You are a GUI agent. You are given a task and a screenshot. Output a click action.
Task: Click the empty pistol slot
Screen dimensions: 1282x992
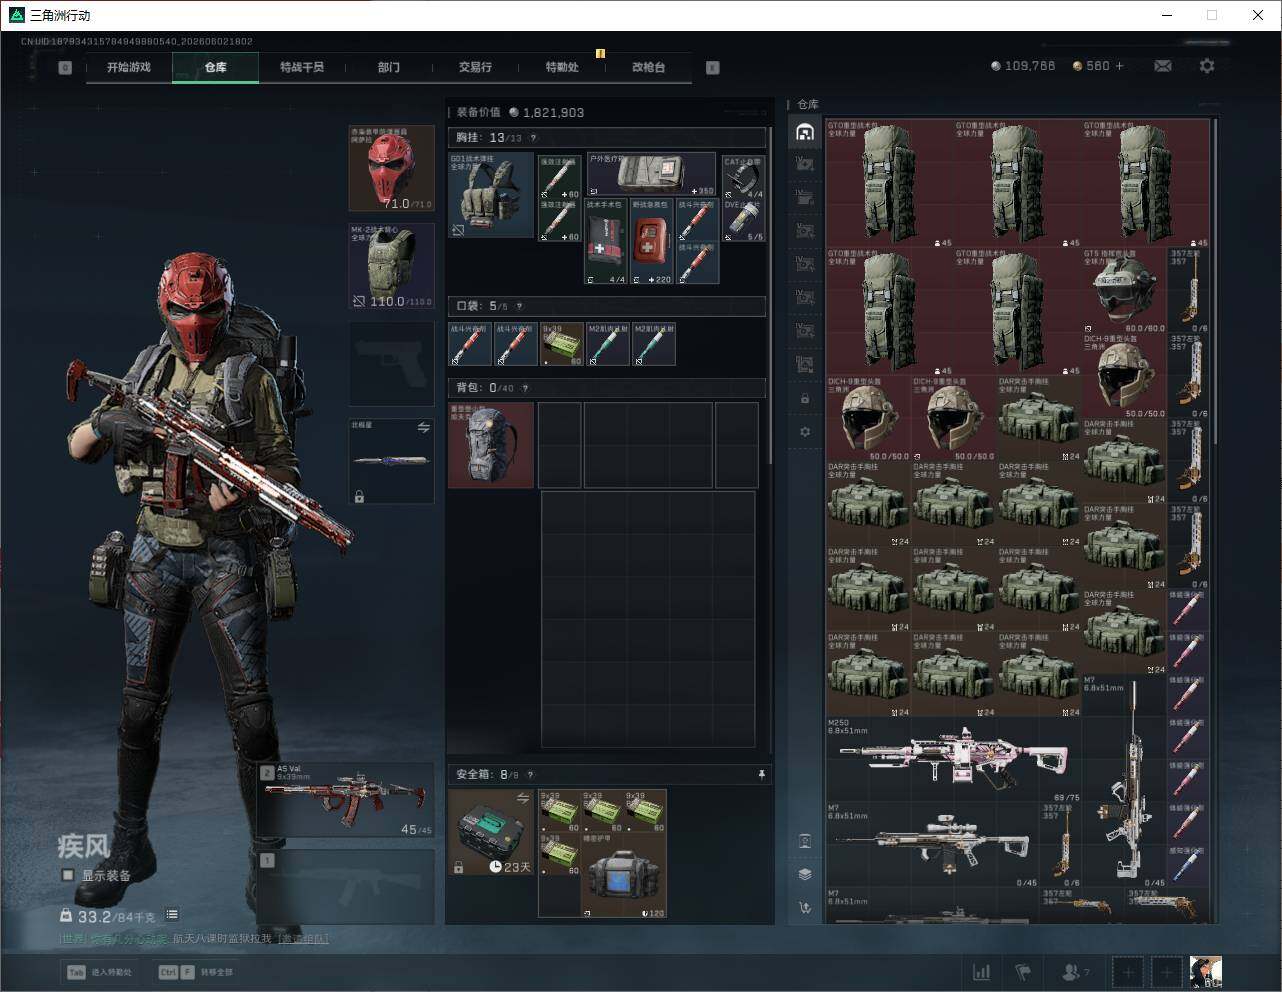(x=392, y=362)
